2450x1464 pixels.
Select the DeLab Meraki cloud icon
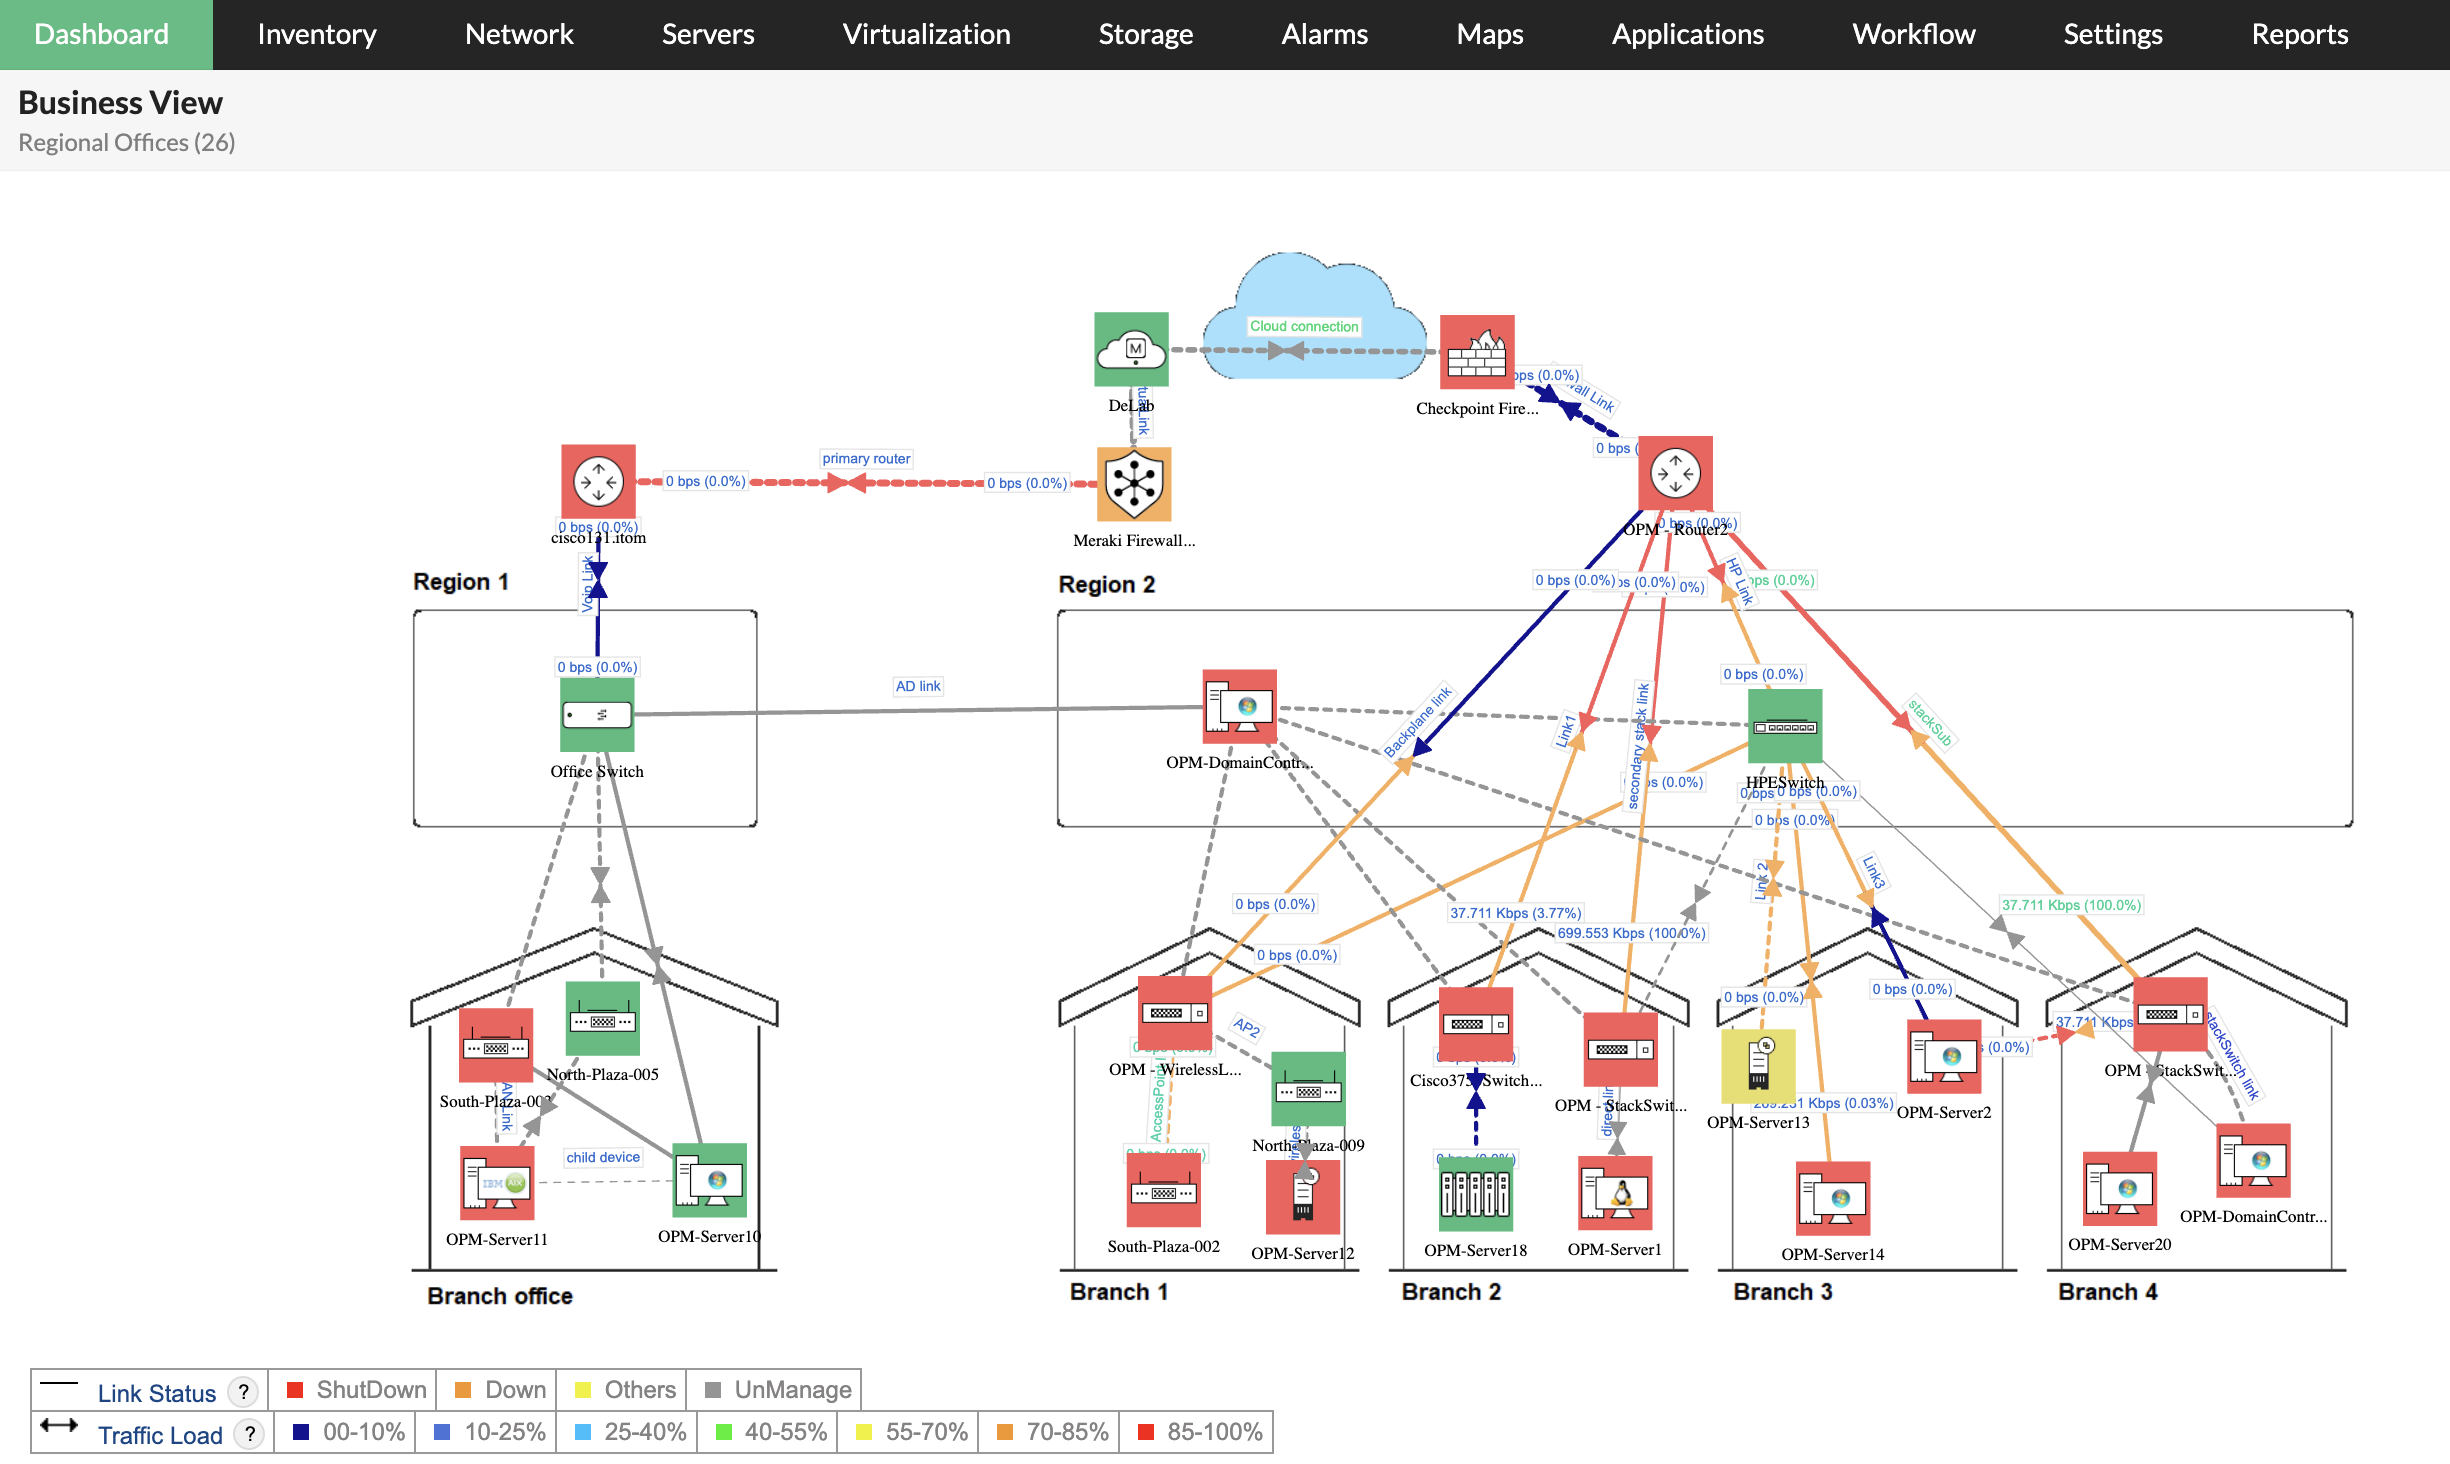1131,349
